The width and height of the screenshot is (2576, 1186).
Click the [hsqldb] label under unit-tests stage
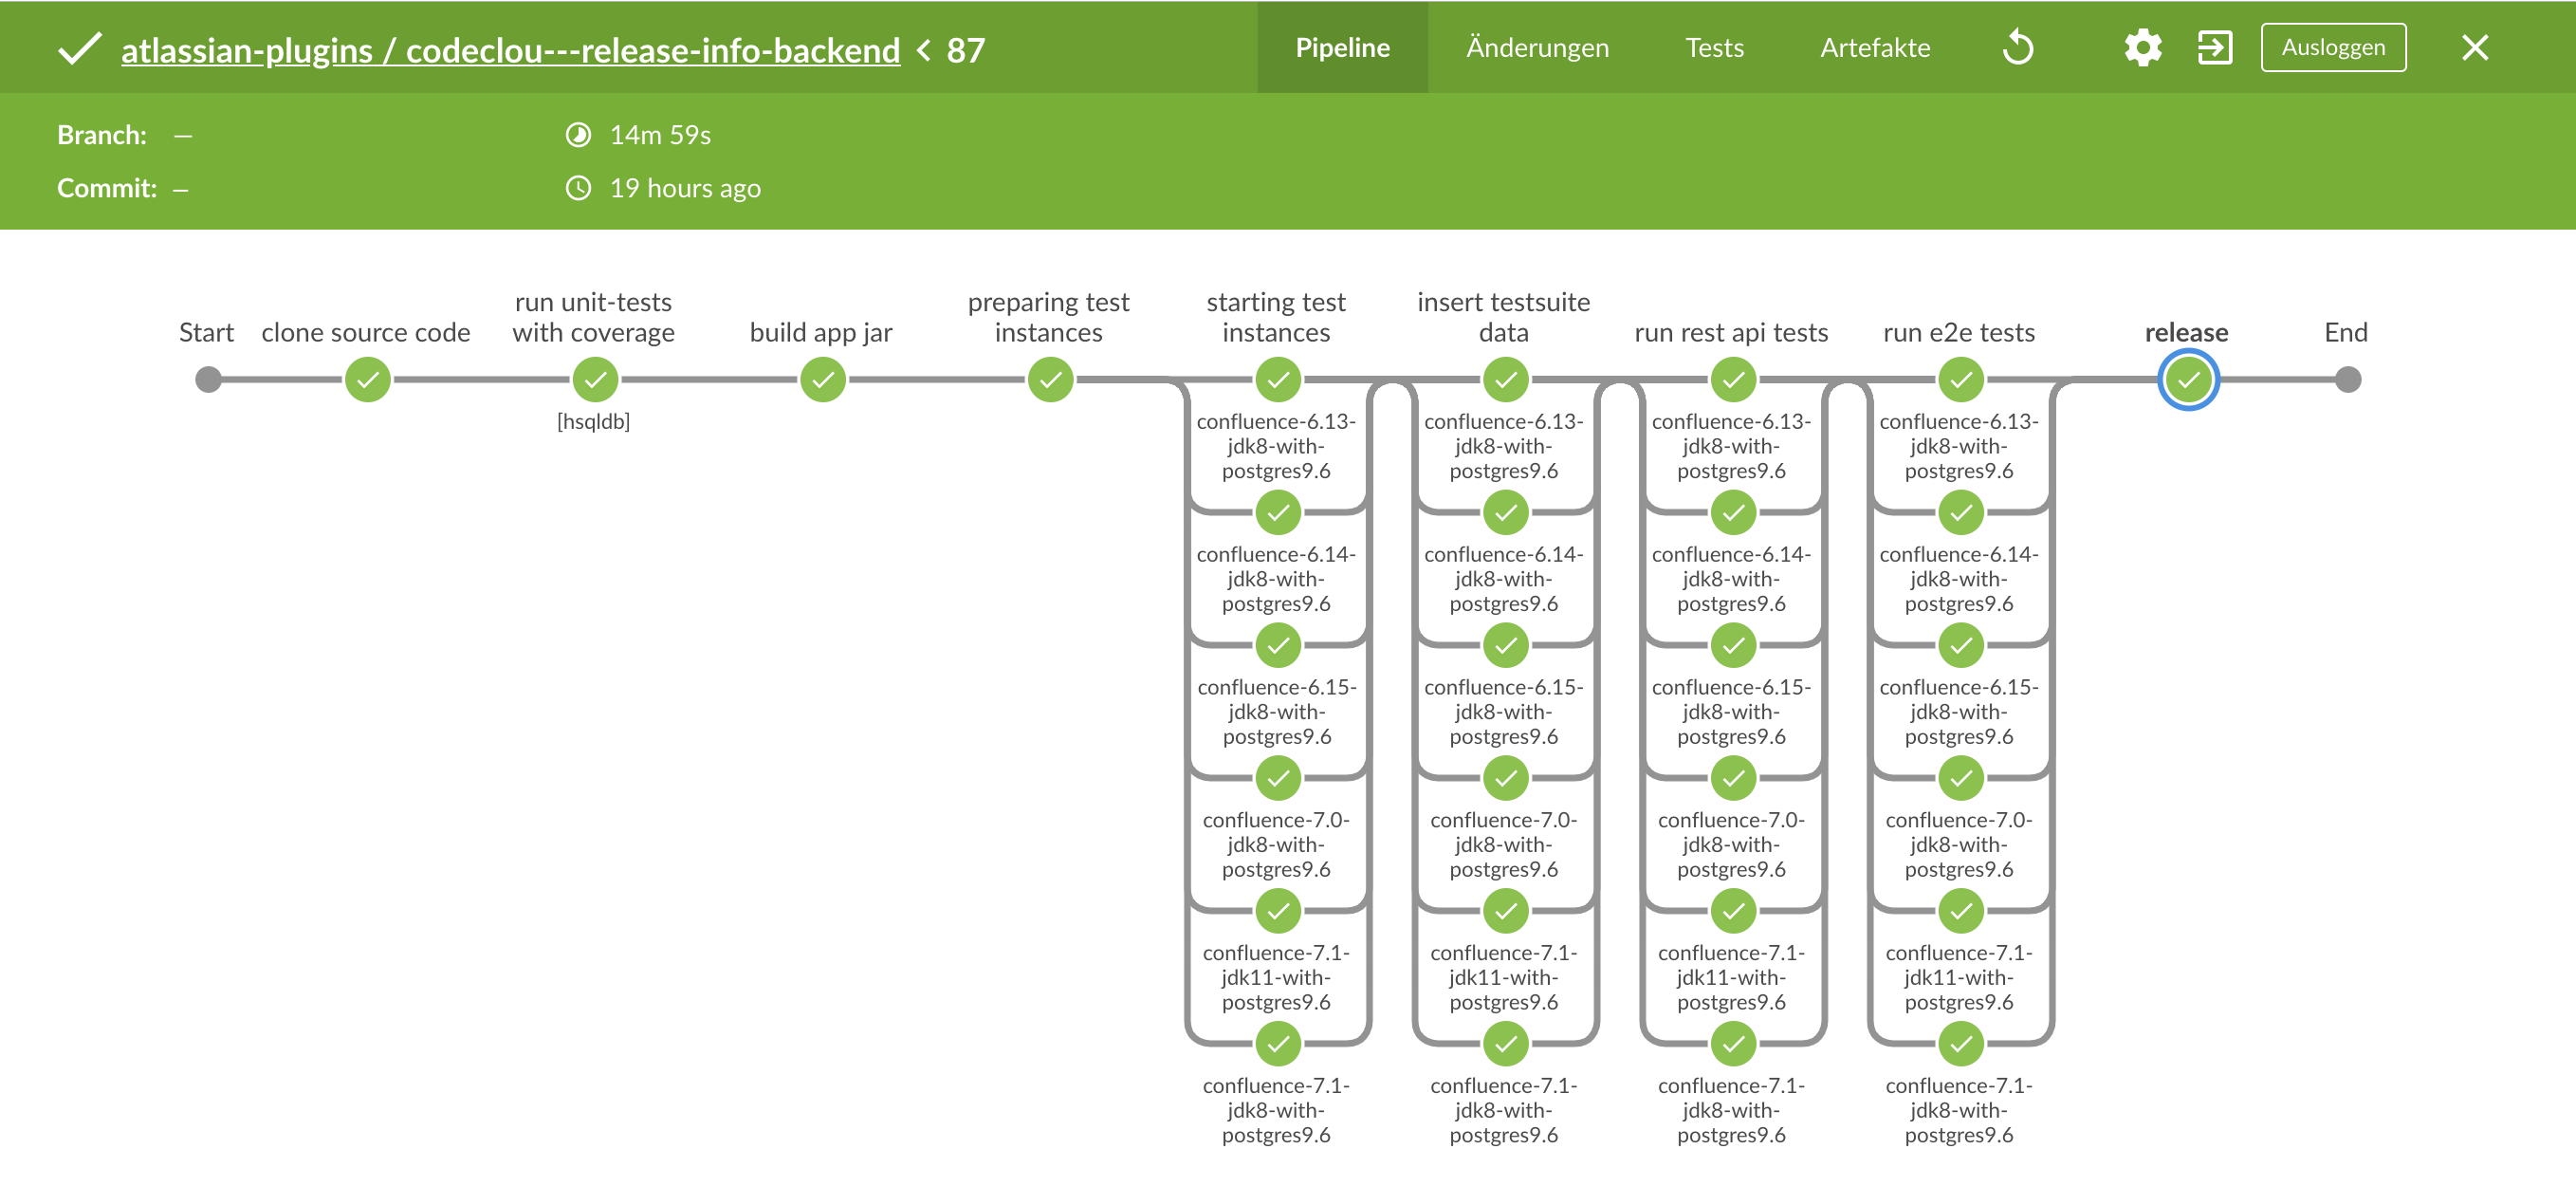pyautogui.click(x=593, y=422)
